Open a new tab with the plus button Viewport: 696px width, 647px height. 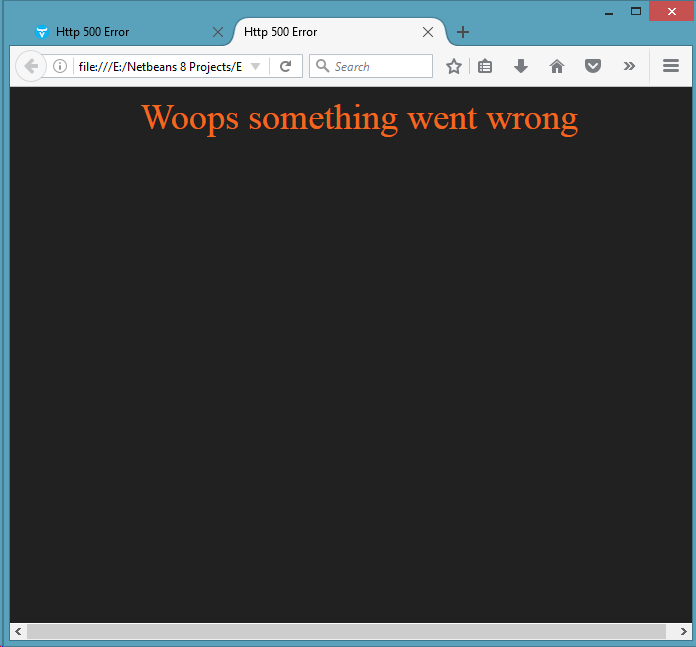coord(462,32)
